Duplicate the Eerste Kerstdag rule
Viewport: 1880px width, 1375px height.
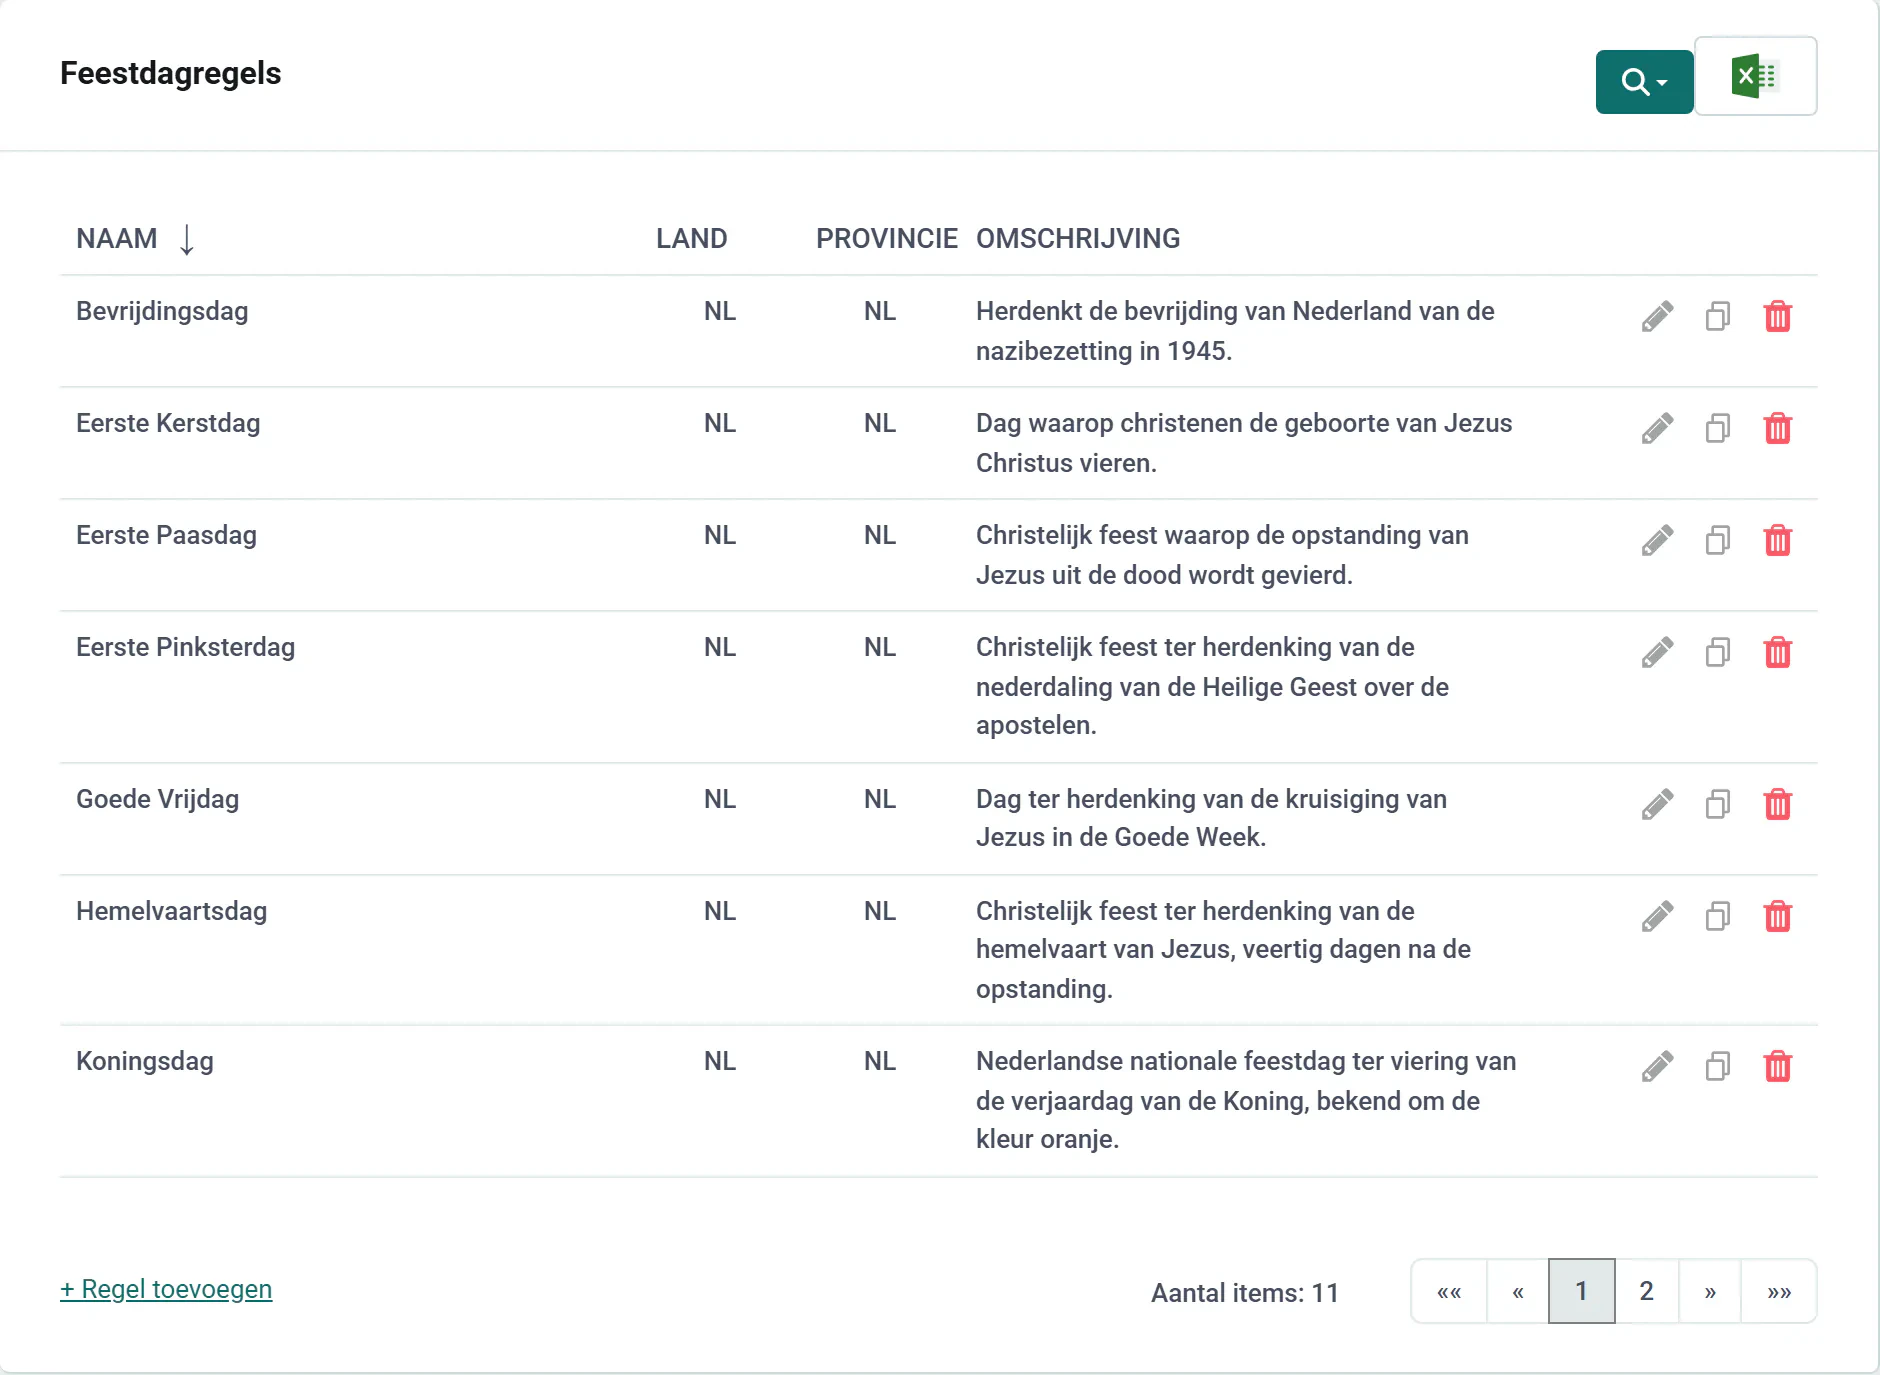pyautogui.click(x=1718, y=429)
